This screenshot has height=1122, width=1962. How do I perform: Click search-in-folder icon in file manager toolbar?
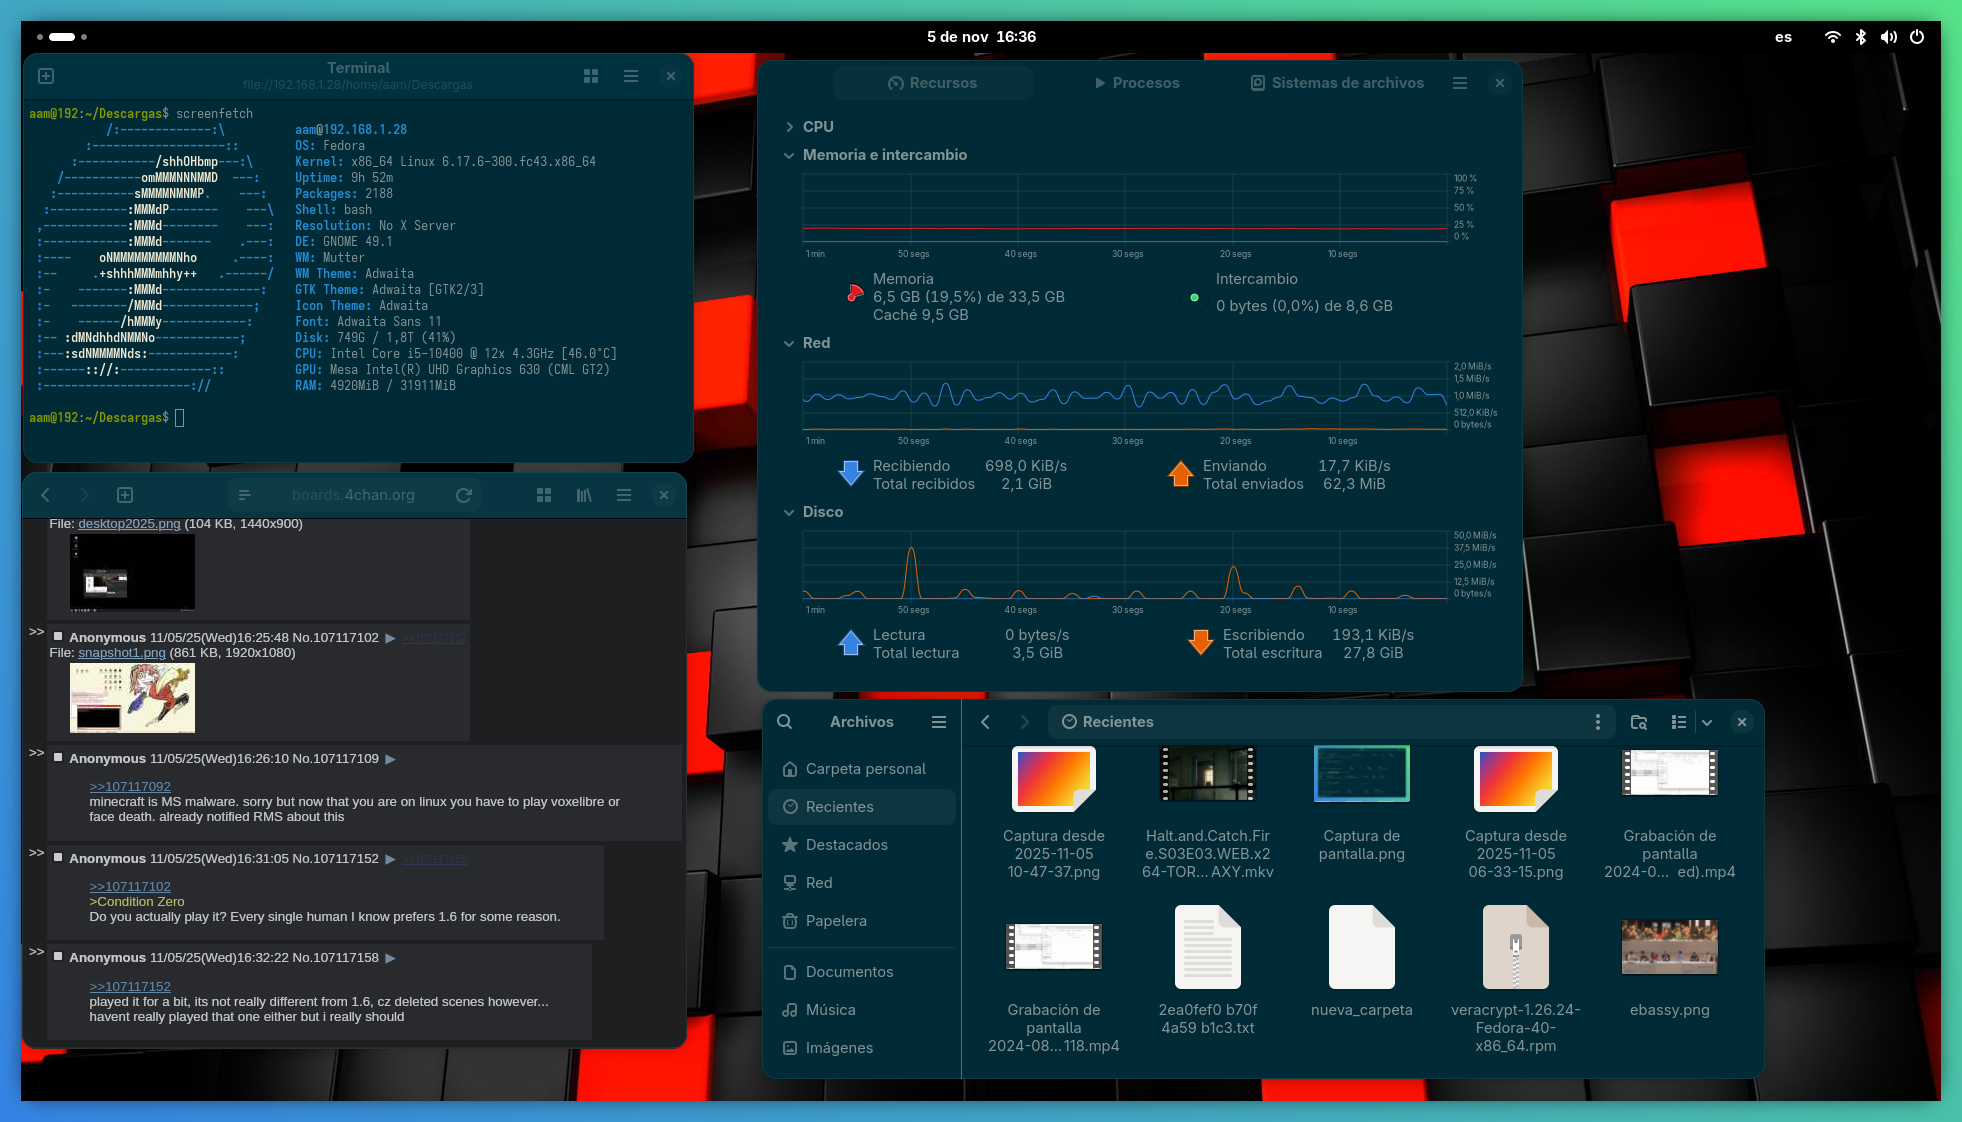coord(1639,722)
